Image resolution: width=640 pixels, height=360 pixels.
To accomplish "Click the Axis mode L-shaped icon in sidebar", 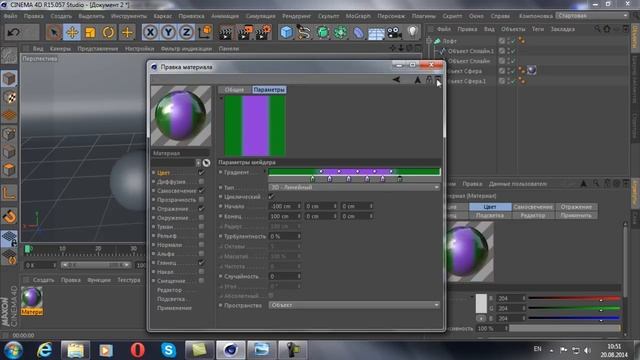I will 9,193.
